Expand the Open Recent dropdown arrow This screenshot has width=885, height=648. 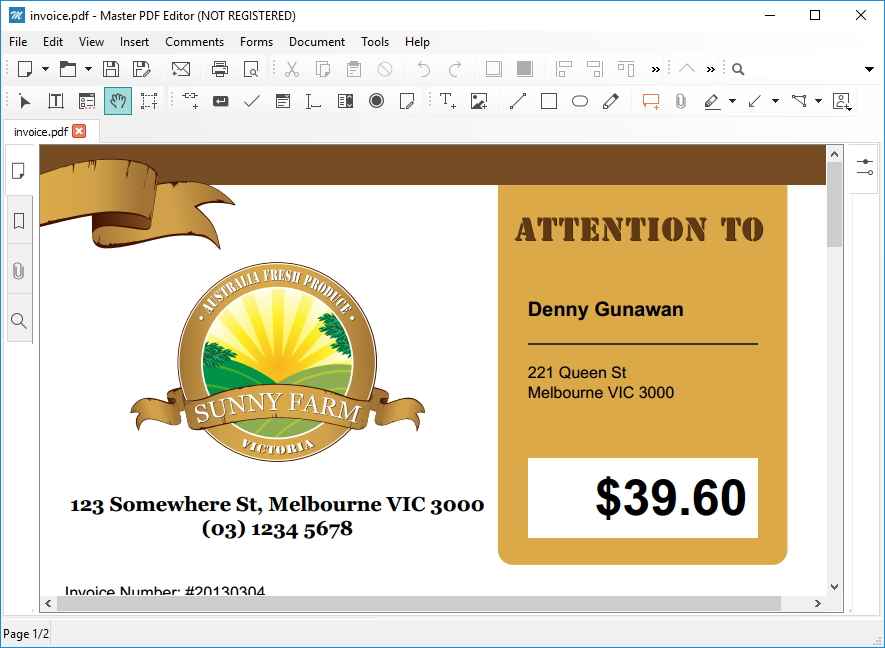[86, 68]
